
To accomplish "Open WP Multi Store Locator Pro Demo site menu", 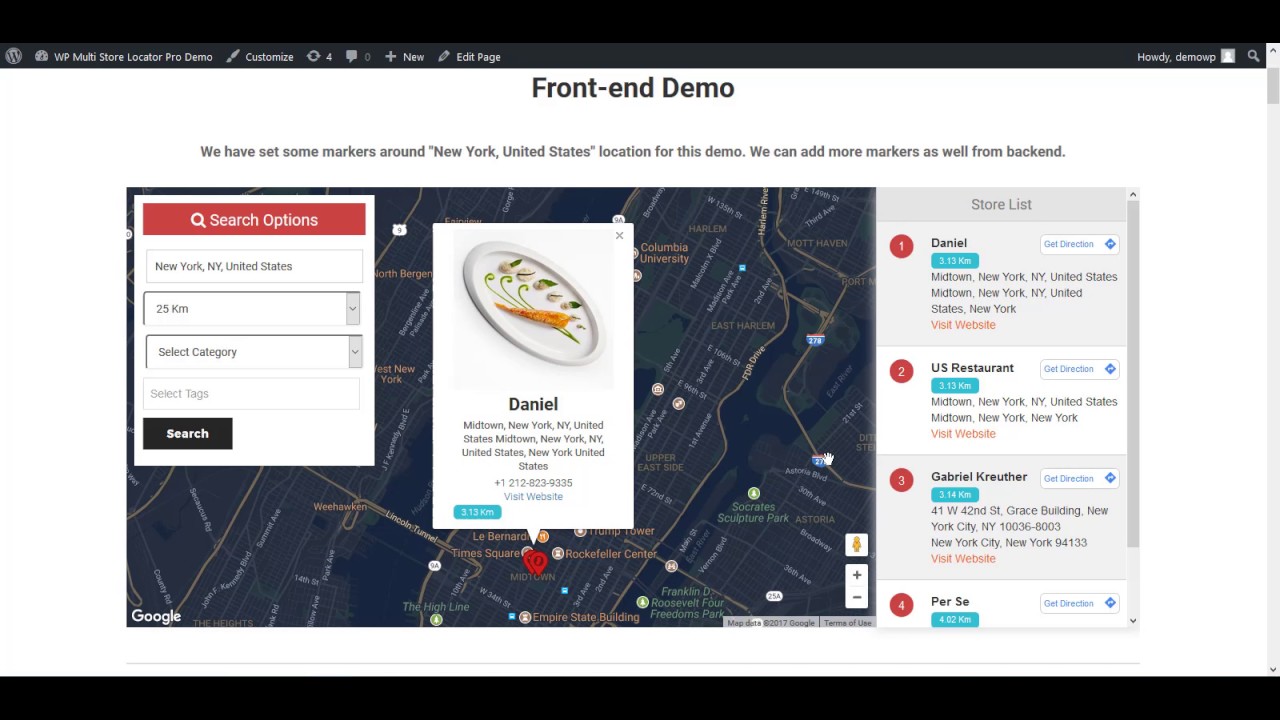I will pyautogui.click(x=124, y=57).
